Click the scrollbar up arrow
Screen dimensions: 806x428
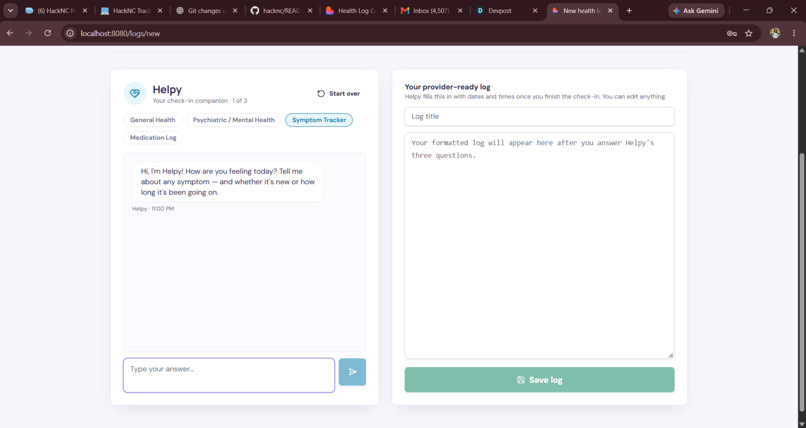(x=801, y=50)
